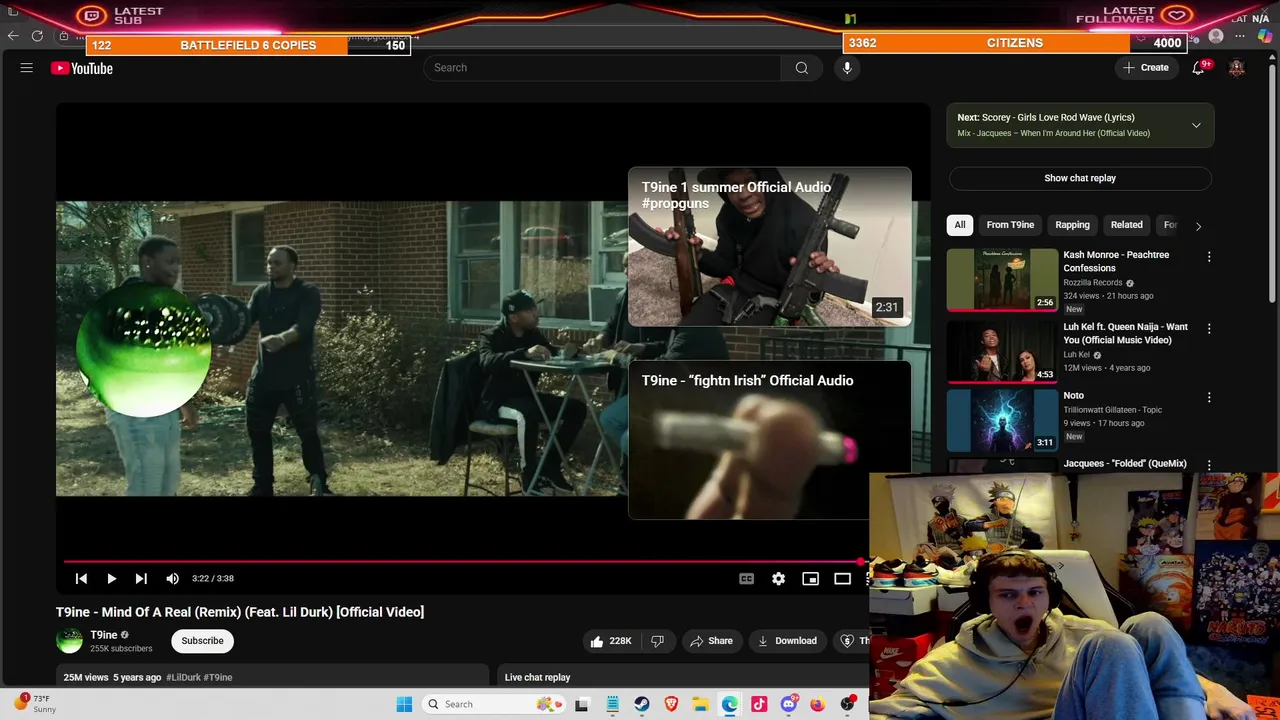Seek on the red video progress bar
Viewport: 1280px width, 720px height.
pyautogui.click(x=463, y=562)
